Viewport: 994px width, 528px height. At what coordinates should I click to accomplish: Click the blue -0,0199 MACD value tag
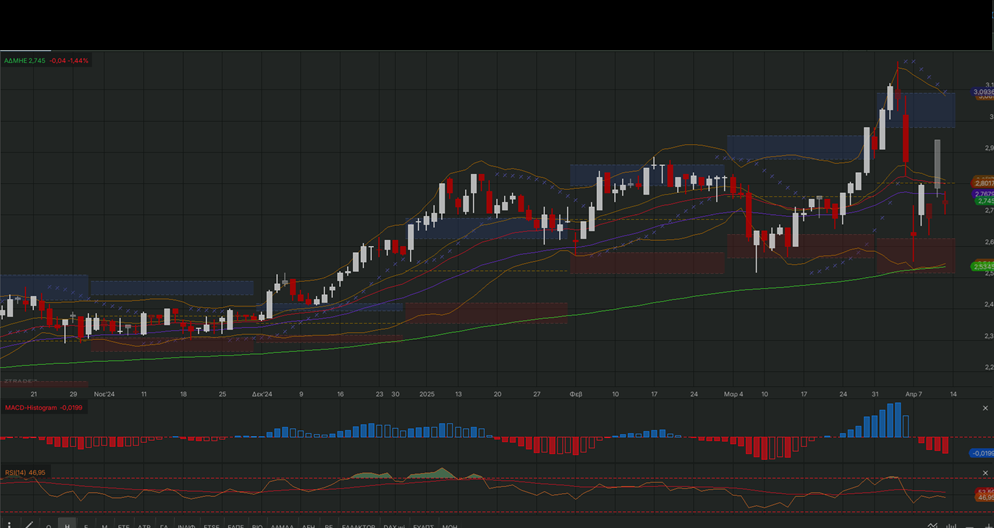click(982, 453)
